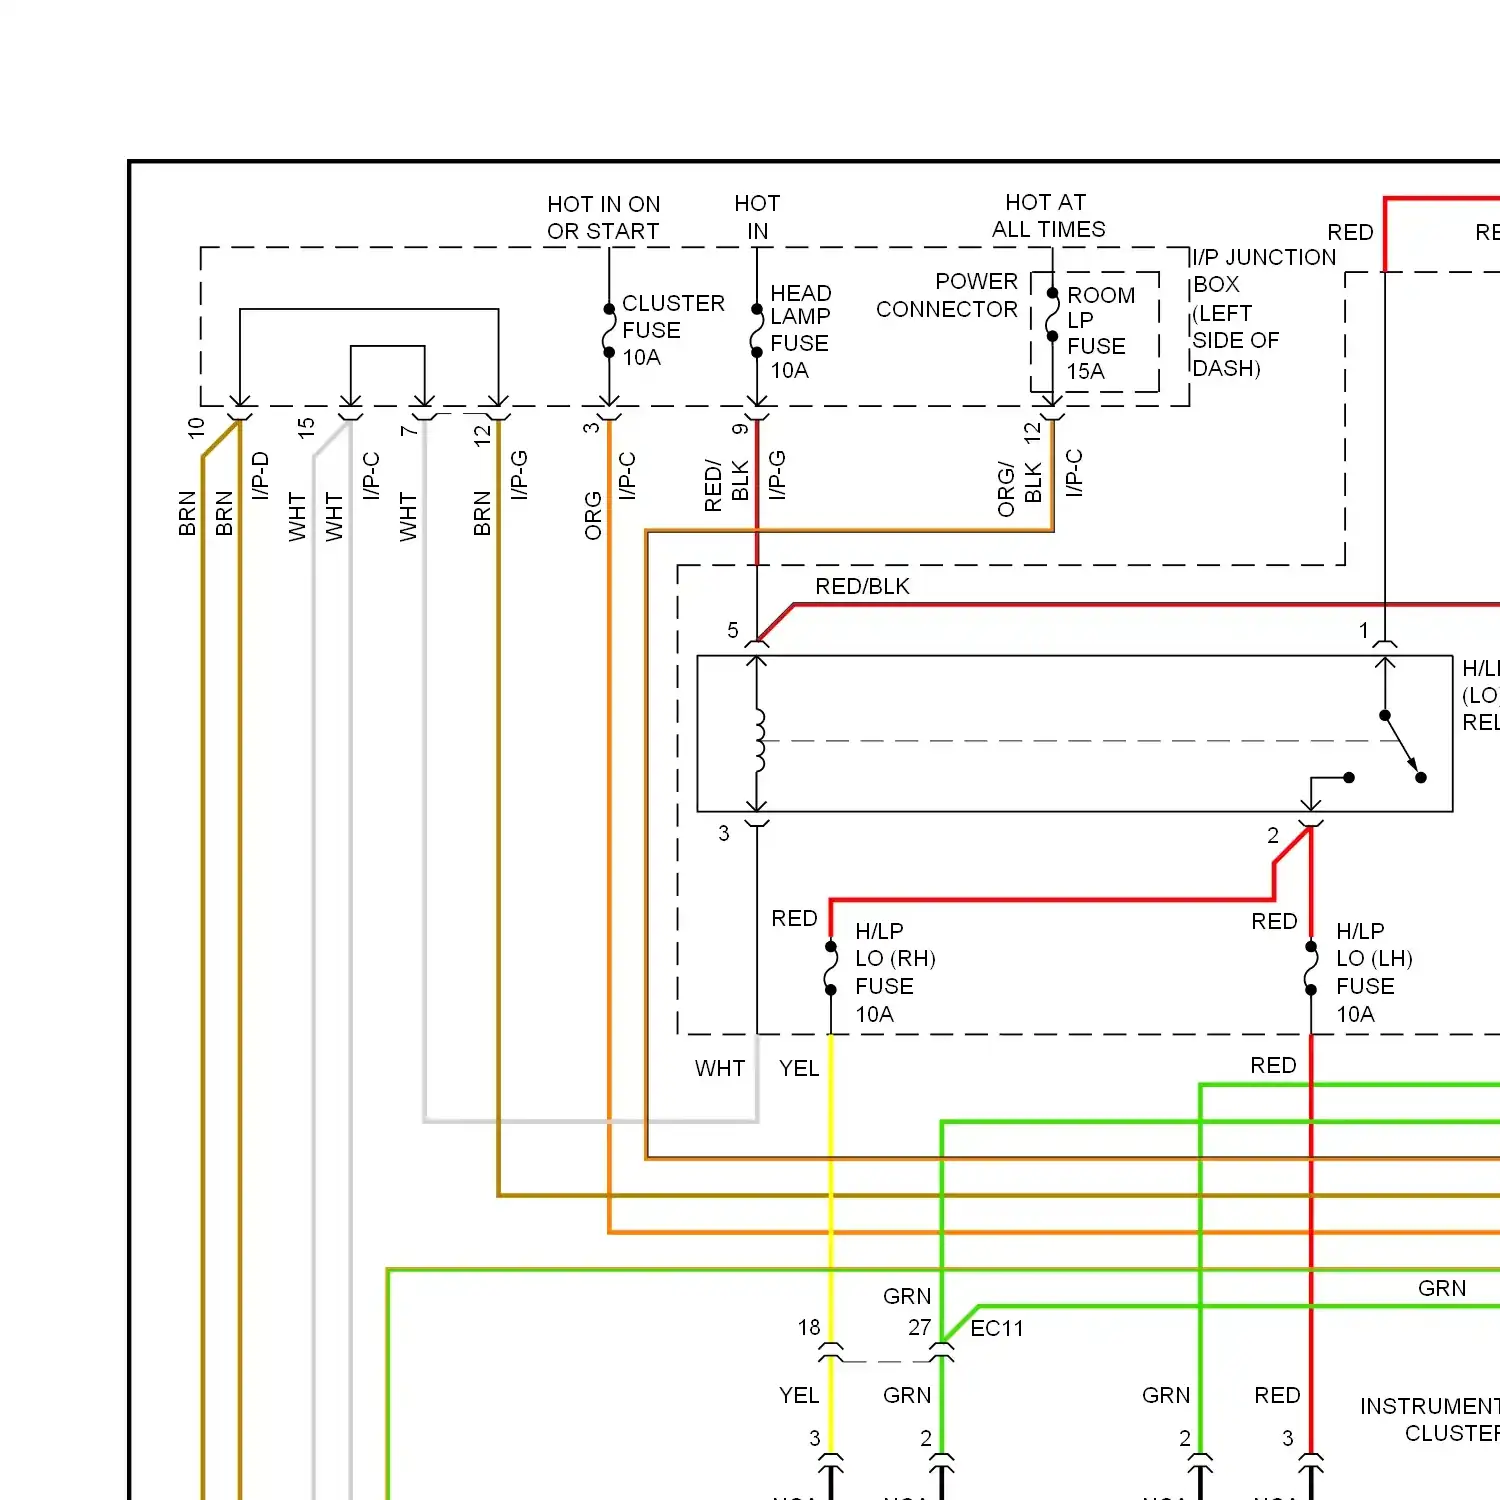Viewport: 1500px width, 1500px height.
Task: Click the 'I/P-D' connector label
Action: (x=260, y=476)
